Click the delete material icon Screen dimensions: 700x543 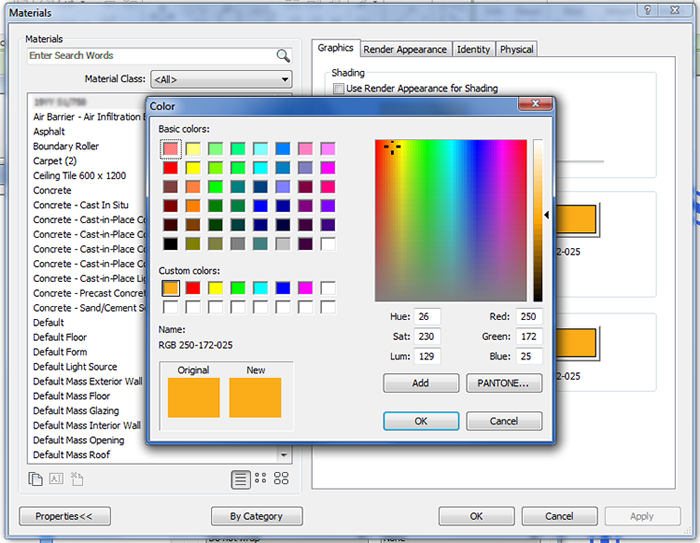pos(77,479)
